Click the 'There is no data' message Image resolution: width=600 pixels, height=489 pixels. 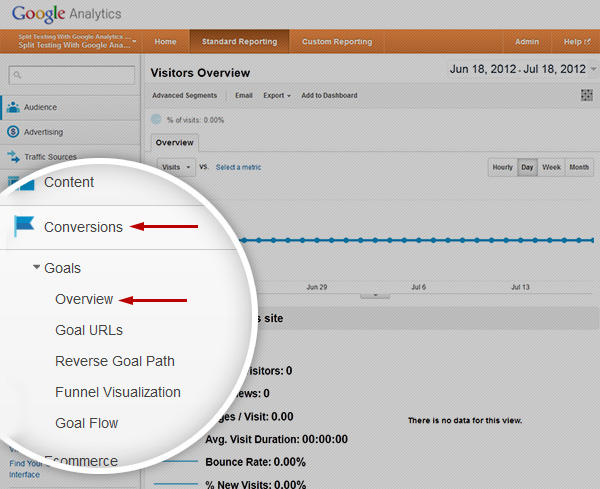[x=465, y=421]
